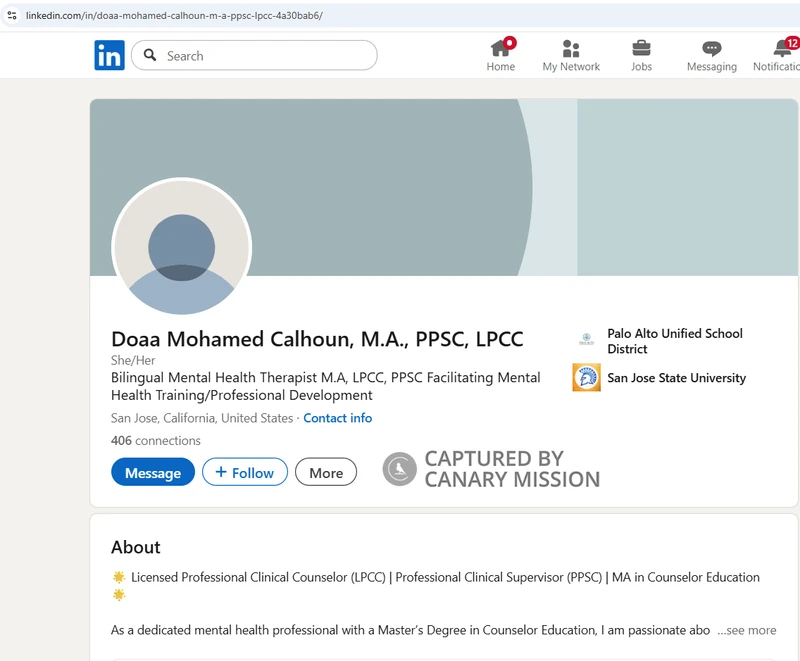Open the Home feed icon
Image resolution: width=800 pixels, height=661 pixels.
(x=501, y=48)
